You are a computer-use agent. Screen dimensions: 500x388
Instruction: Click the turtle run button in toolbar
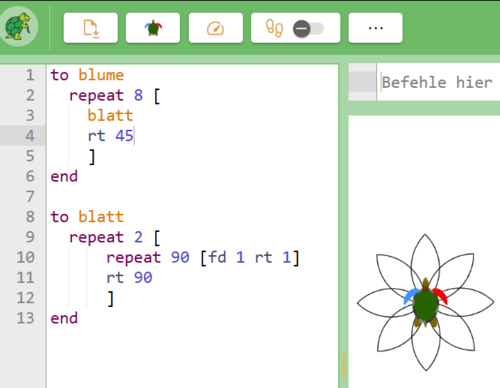tap(153, 28)
